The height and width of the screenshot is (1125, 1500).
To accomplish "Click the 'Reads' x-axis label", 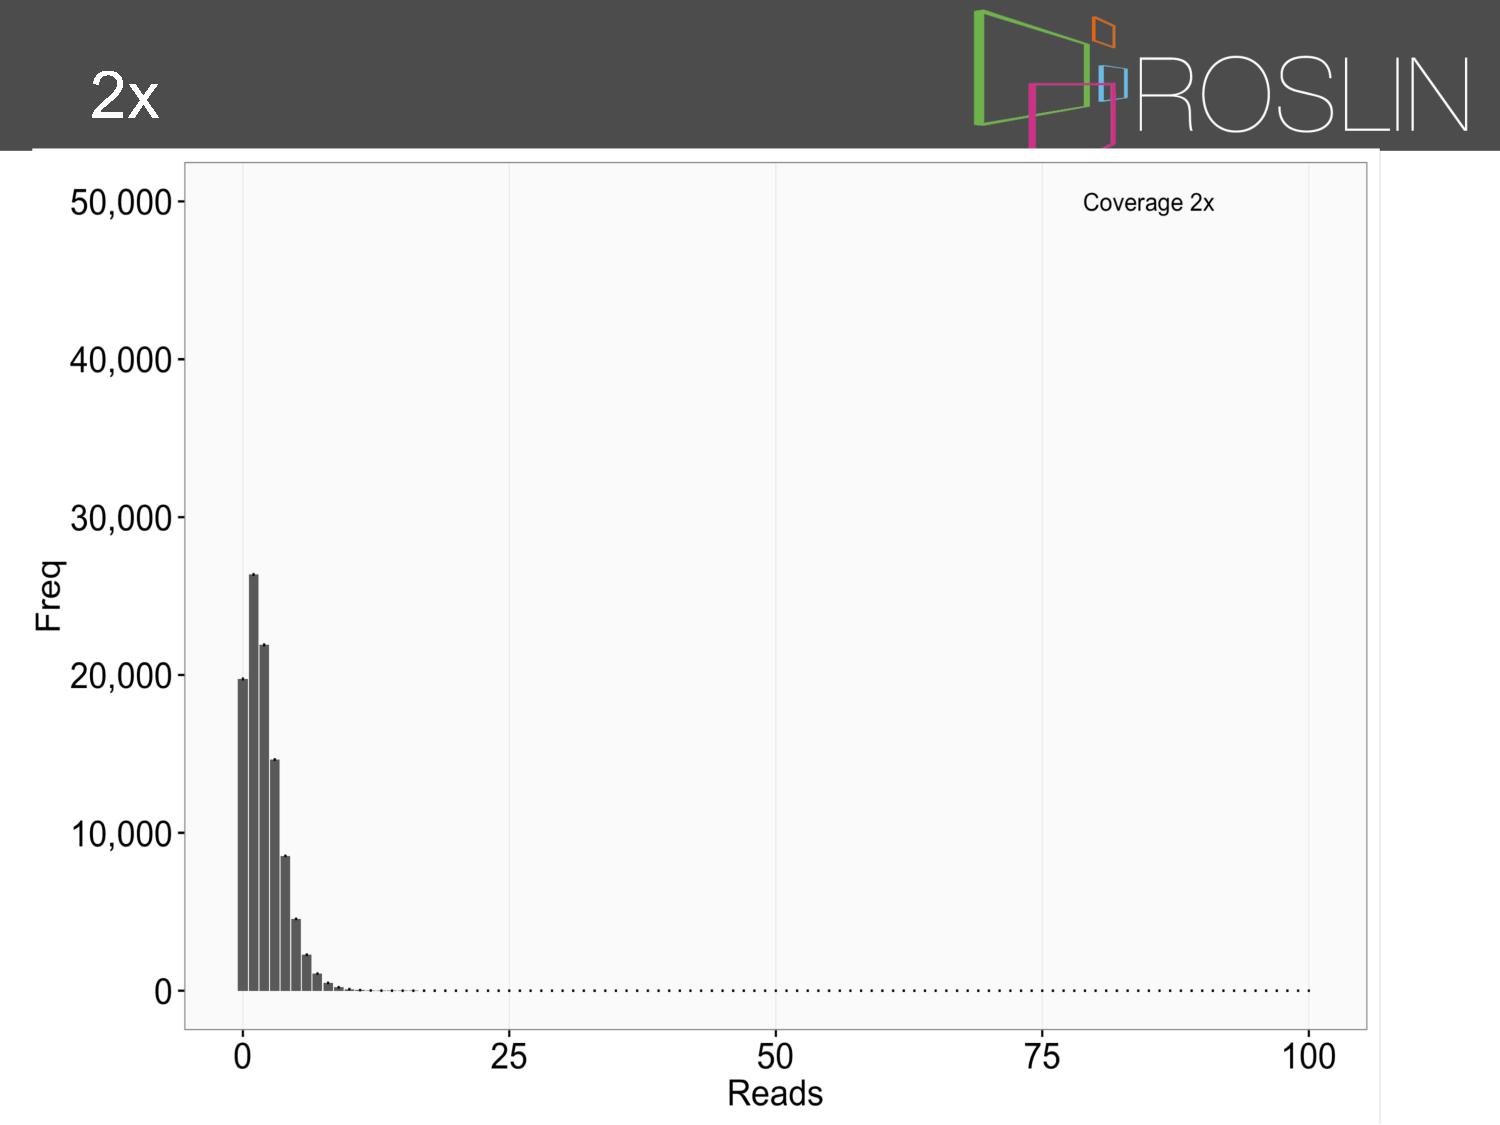I will click(x=775, y=1093).
